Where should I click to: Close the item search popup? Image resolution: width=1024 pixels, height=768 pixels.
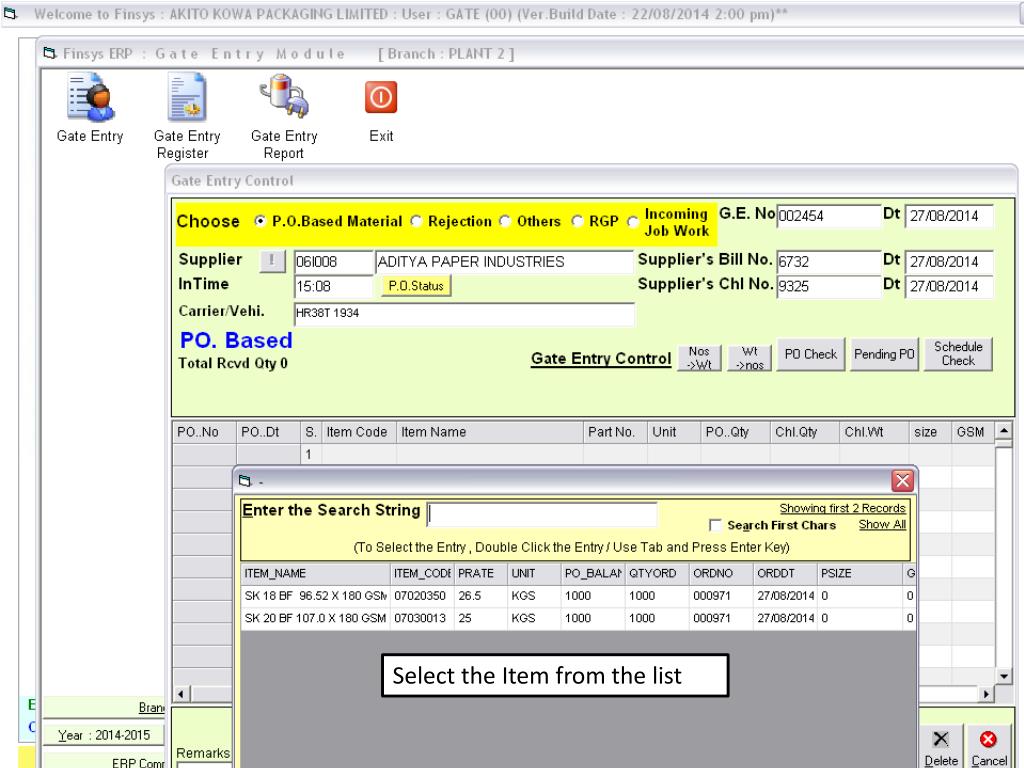[903, 480]
